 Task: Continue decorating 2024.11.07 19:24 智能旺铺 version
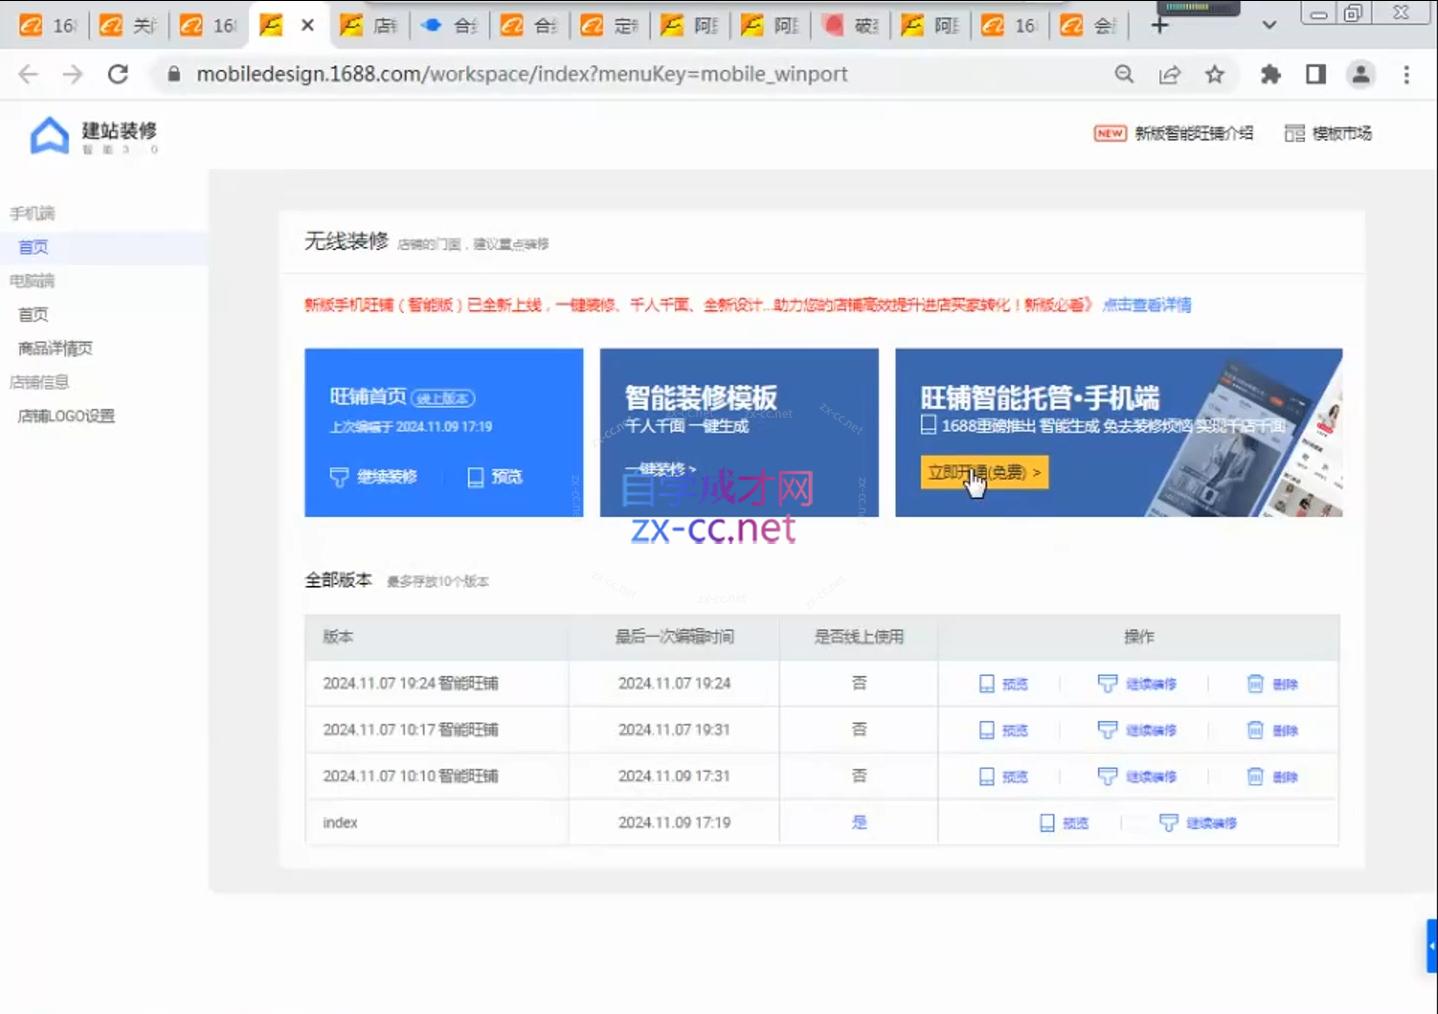tap(1137, 684)
